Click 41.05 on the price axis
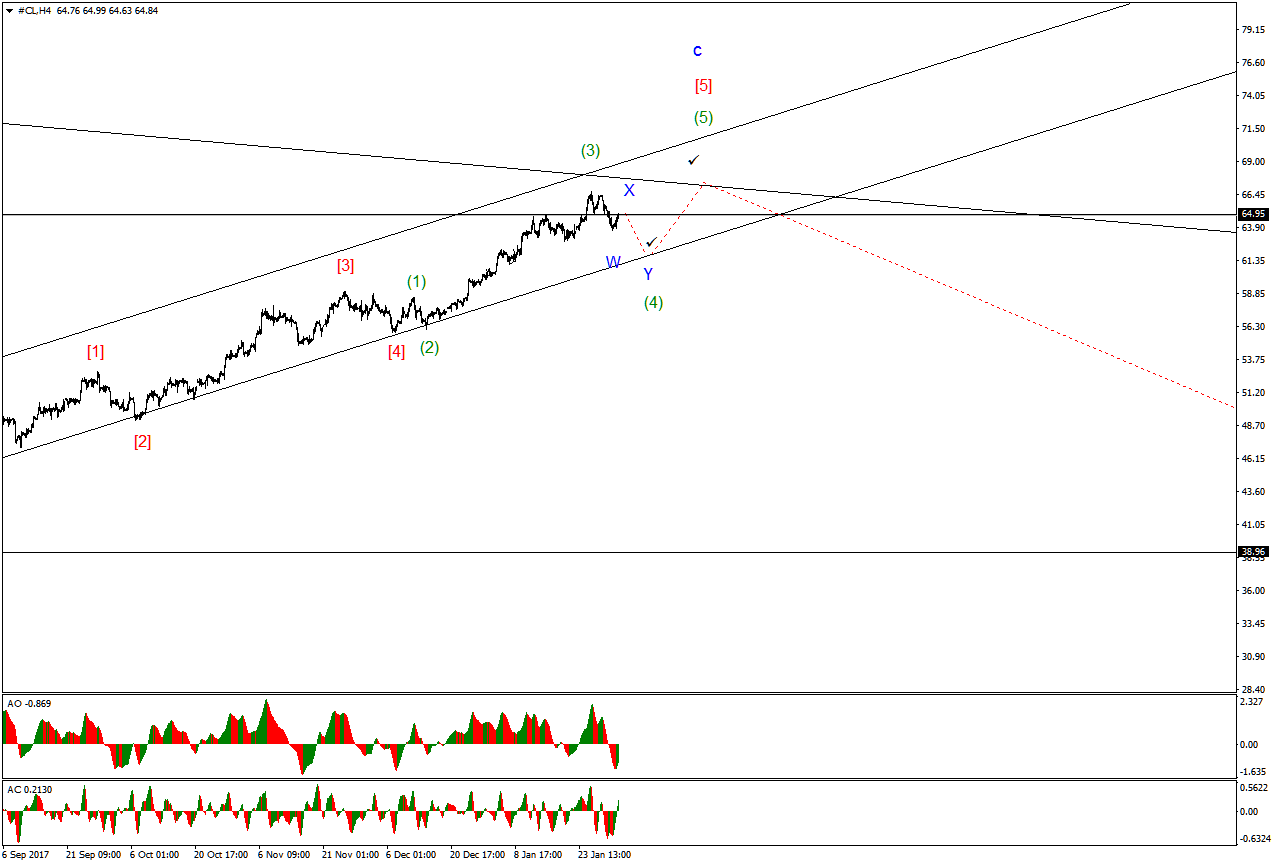Image resolution: width=1276 pixels, height=866 pixels. tap(1254, 525)
